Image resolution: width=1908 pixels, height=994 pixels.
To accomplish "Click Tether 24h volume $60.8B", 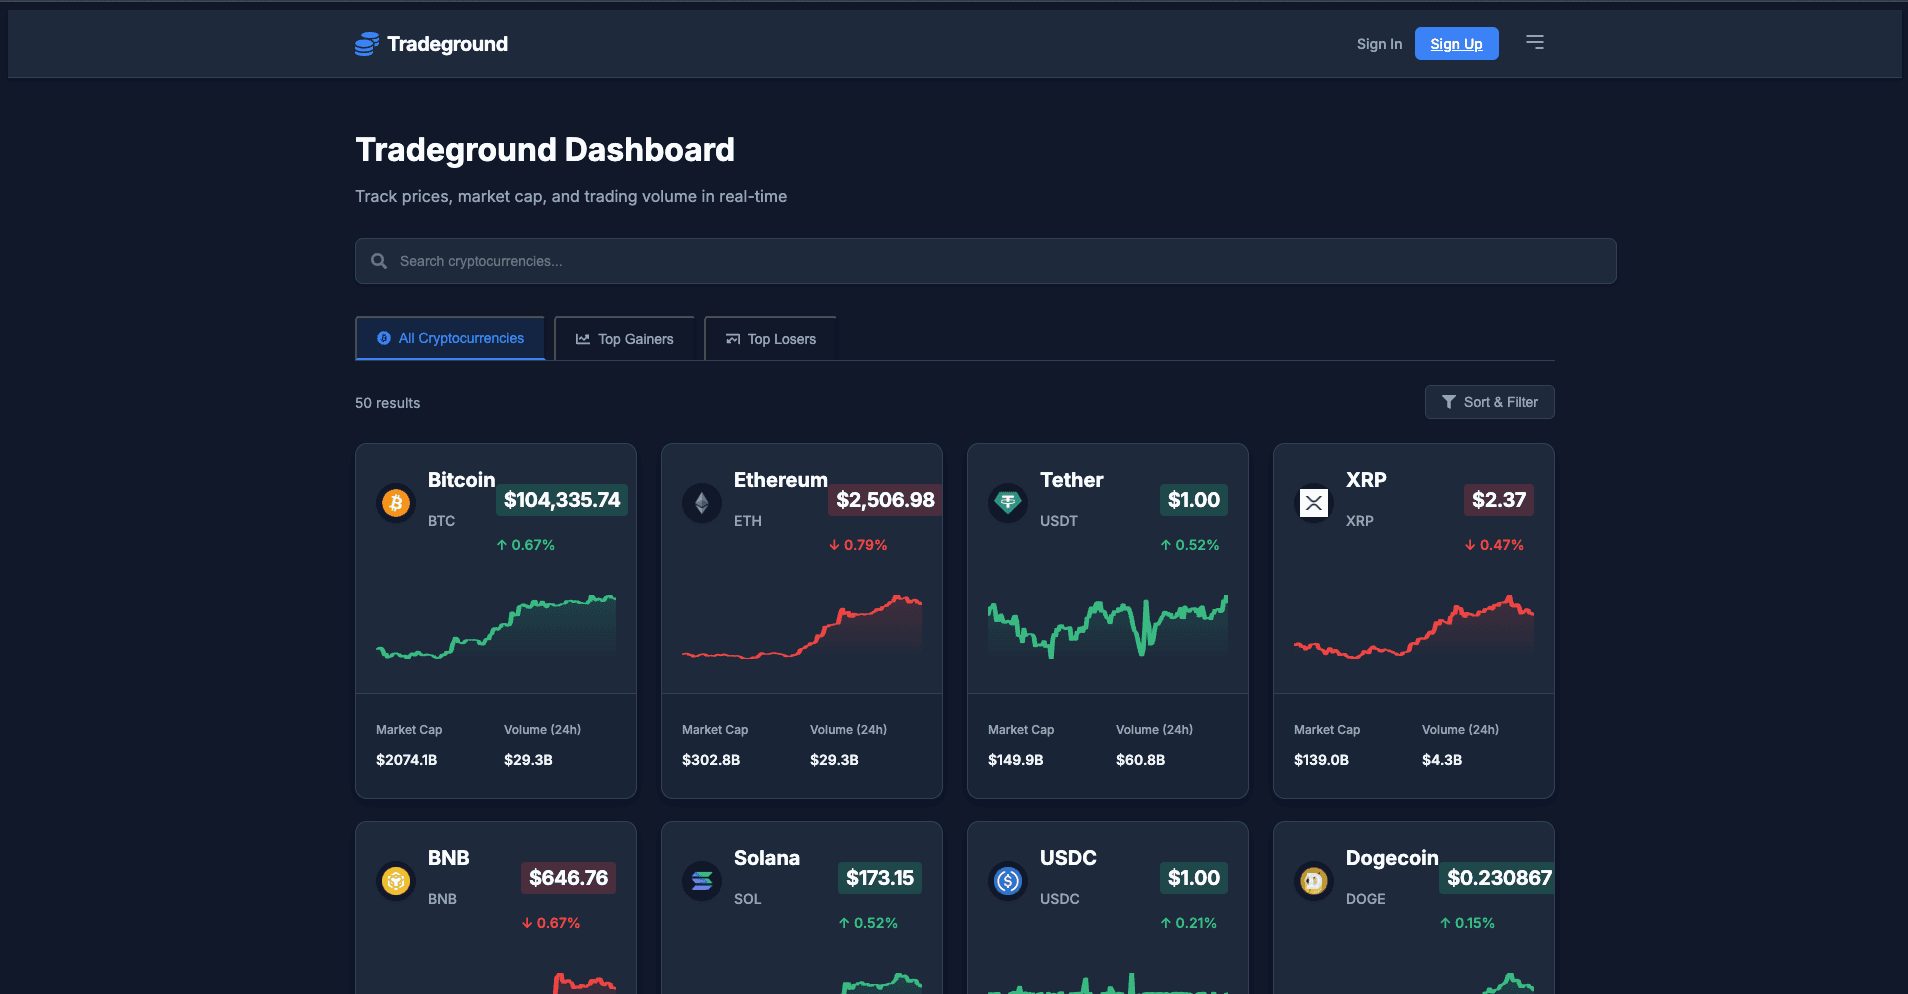I will (x=1140, y=760).
